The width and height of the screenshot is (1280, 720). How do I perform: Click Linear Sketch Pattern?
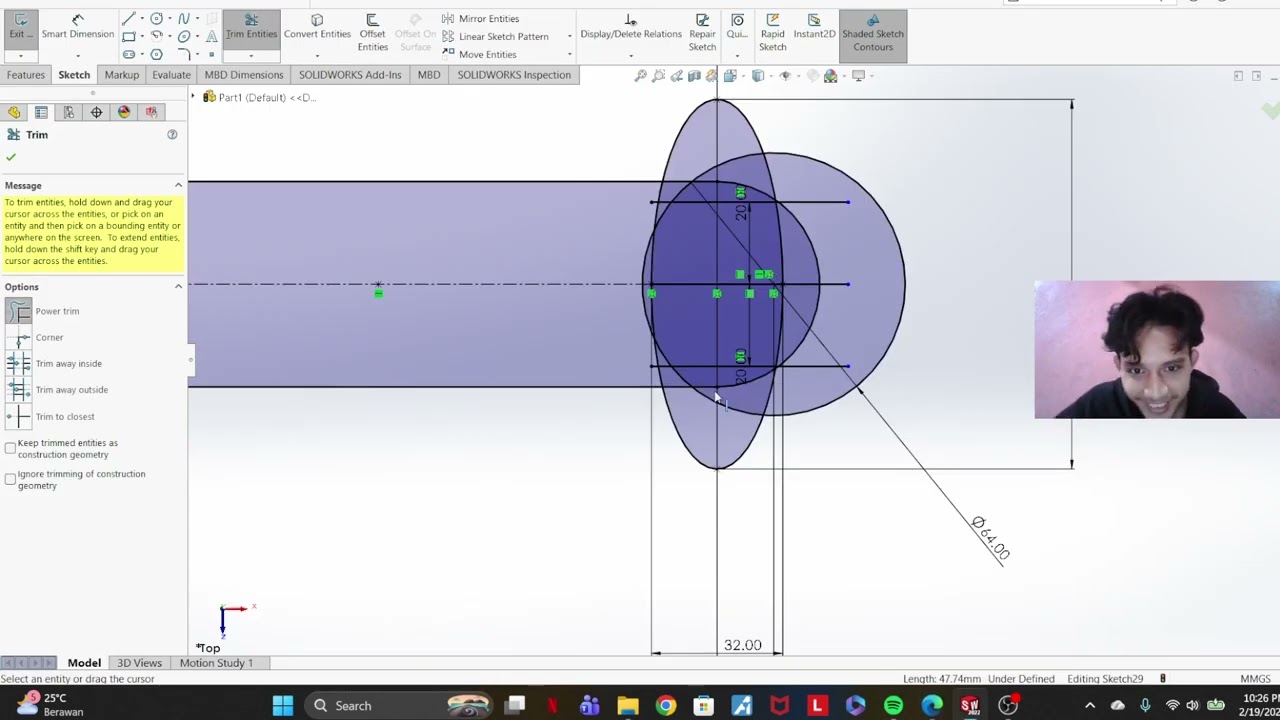(x=494, y=36)
